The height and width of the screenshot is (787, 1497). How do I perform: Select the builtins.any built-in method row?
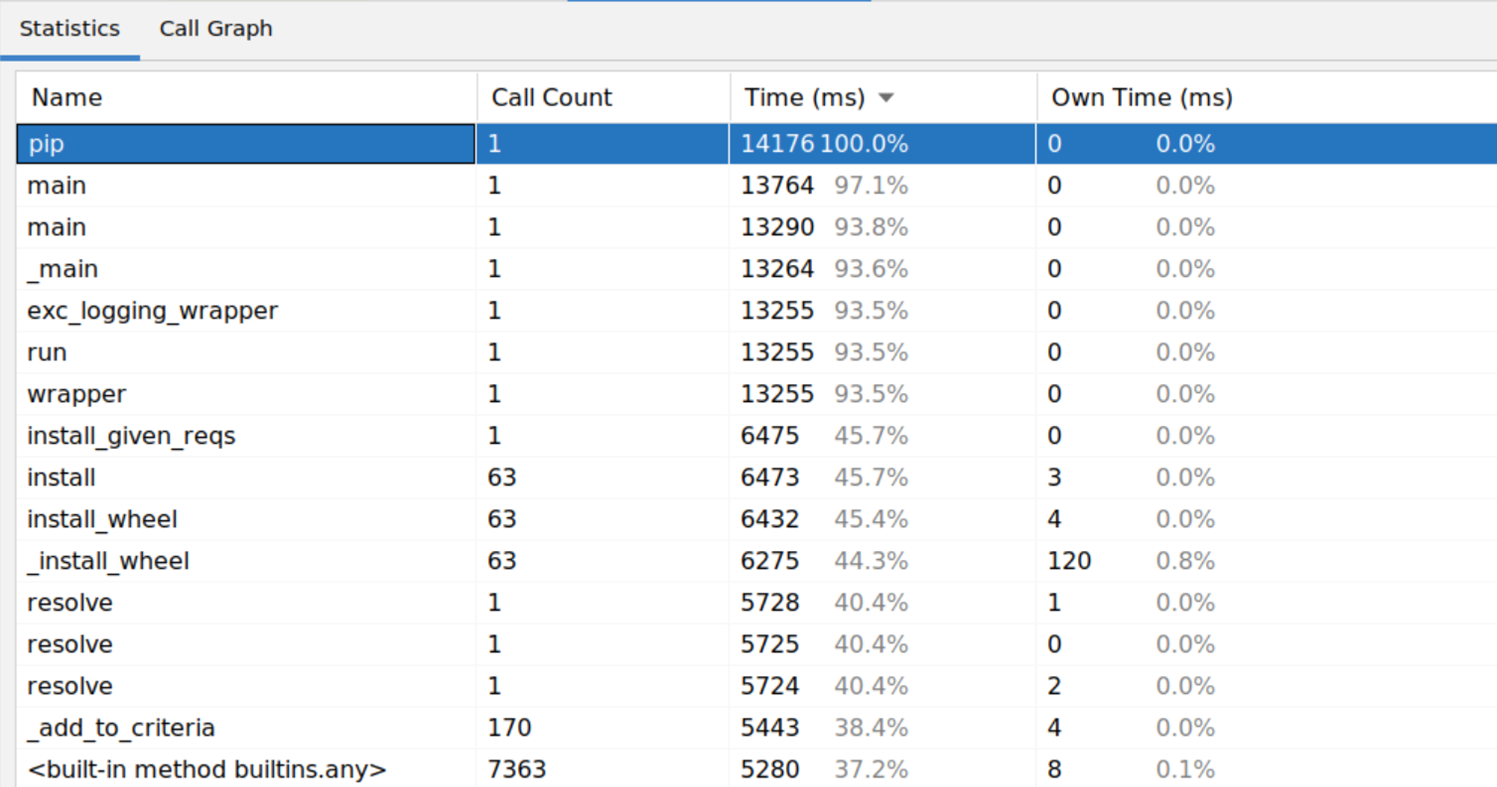[x=200, y=769]
